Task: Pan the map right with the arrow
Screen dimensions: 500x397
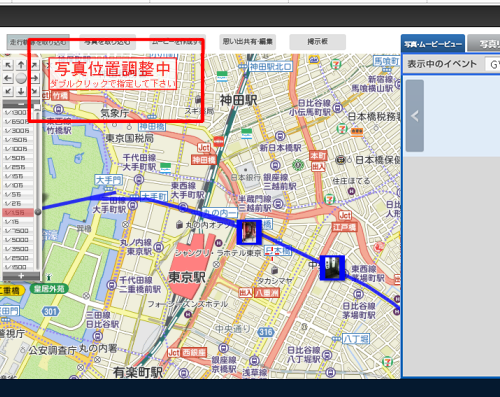Action: point(34,79)
